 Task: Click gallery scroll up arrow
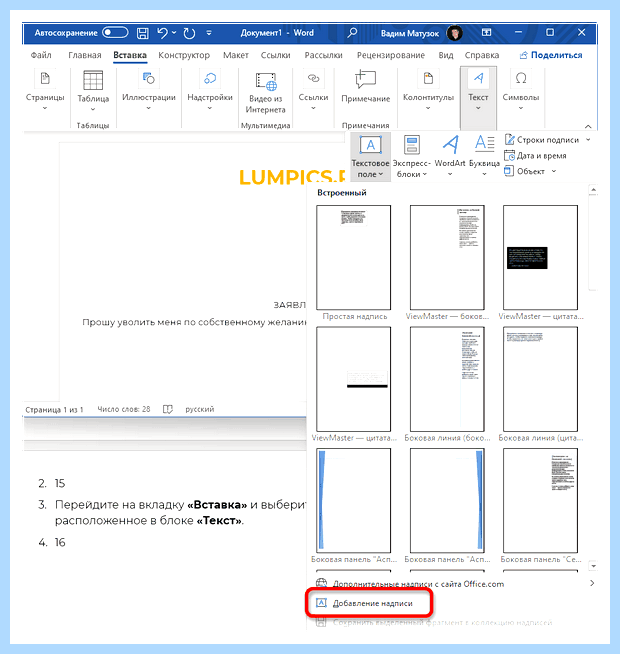pyautogui.click(x=593, y=190)
